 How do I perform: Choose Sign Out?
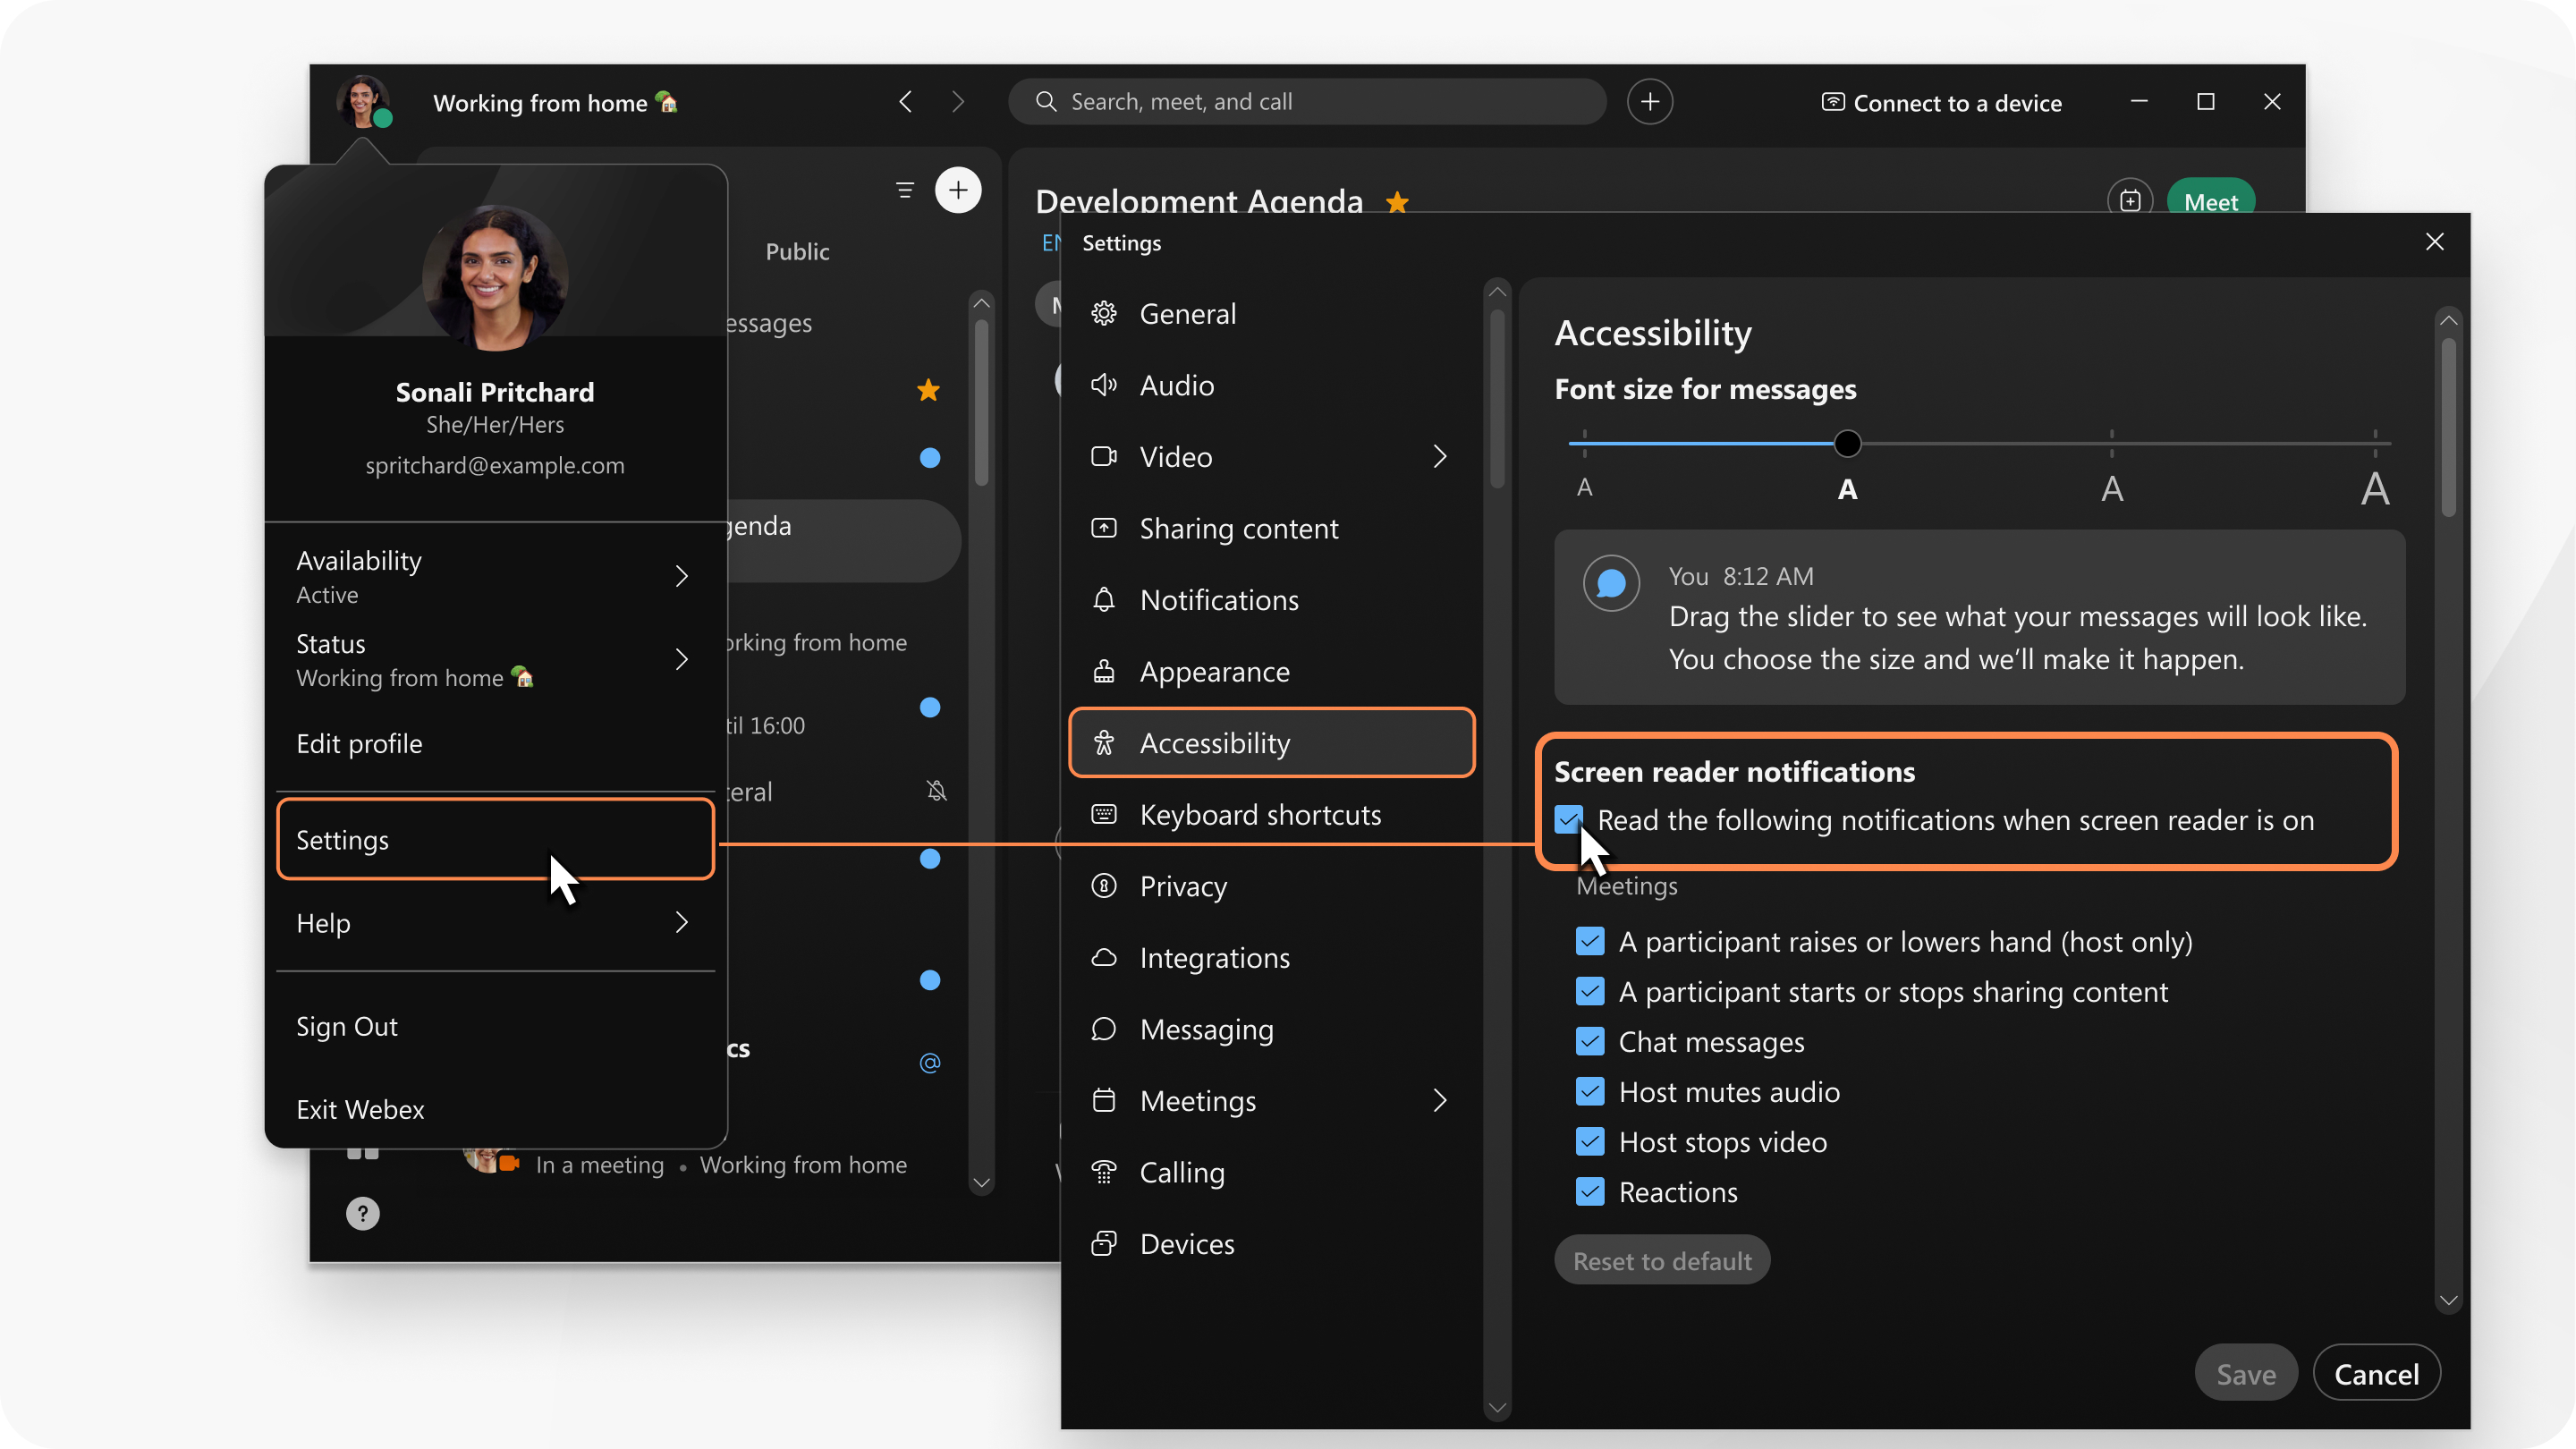pos(346,1027)
